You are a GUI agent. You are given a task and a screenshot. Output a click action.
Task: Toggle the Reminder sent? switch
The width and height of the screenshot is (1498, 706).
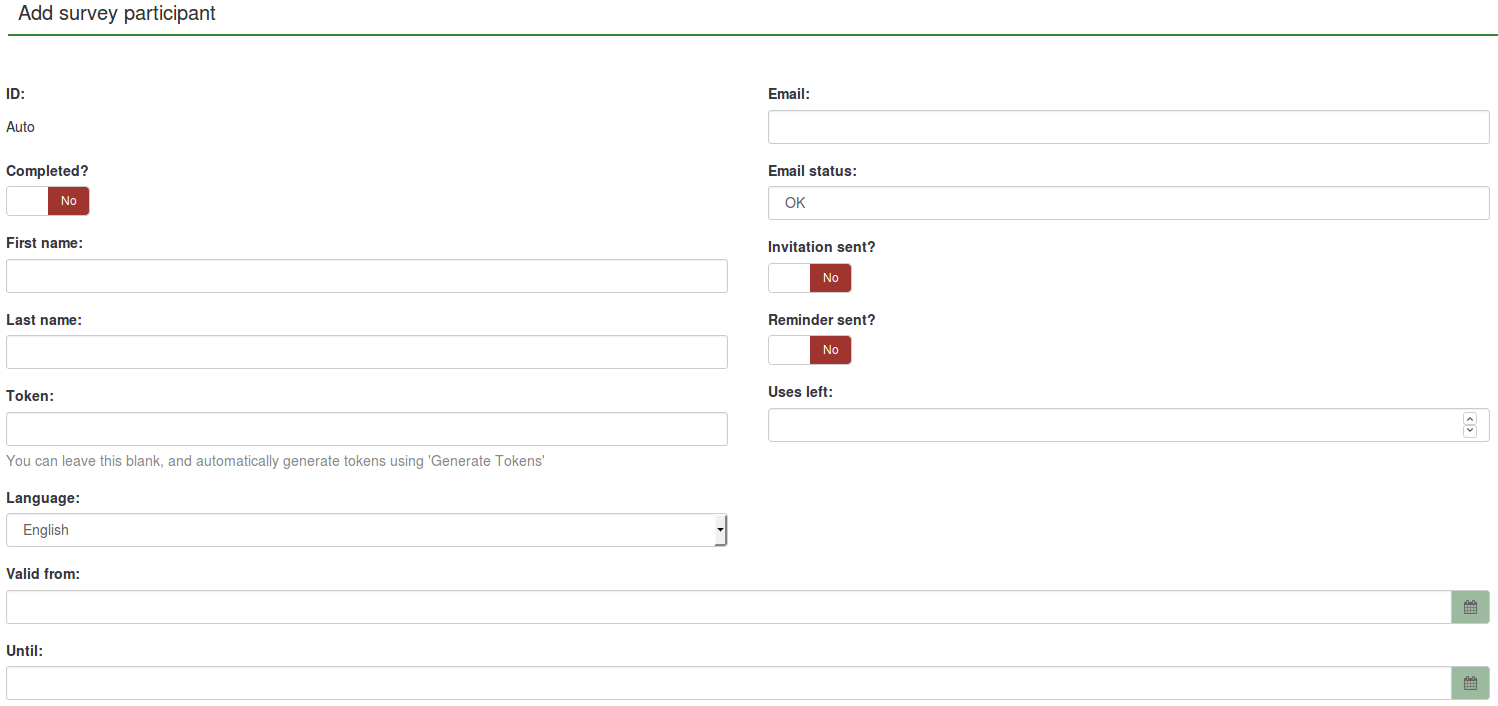(830, 350)
